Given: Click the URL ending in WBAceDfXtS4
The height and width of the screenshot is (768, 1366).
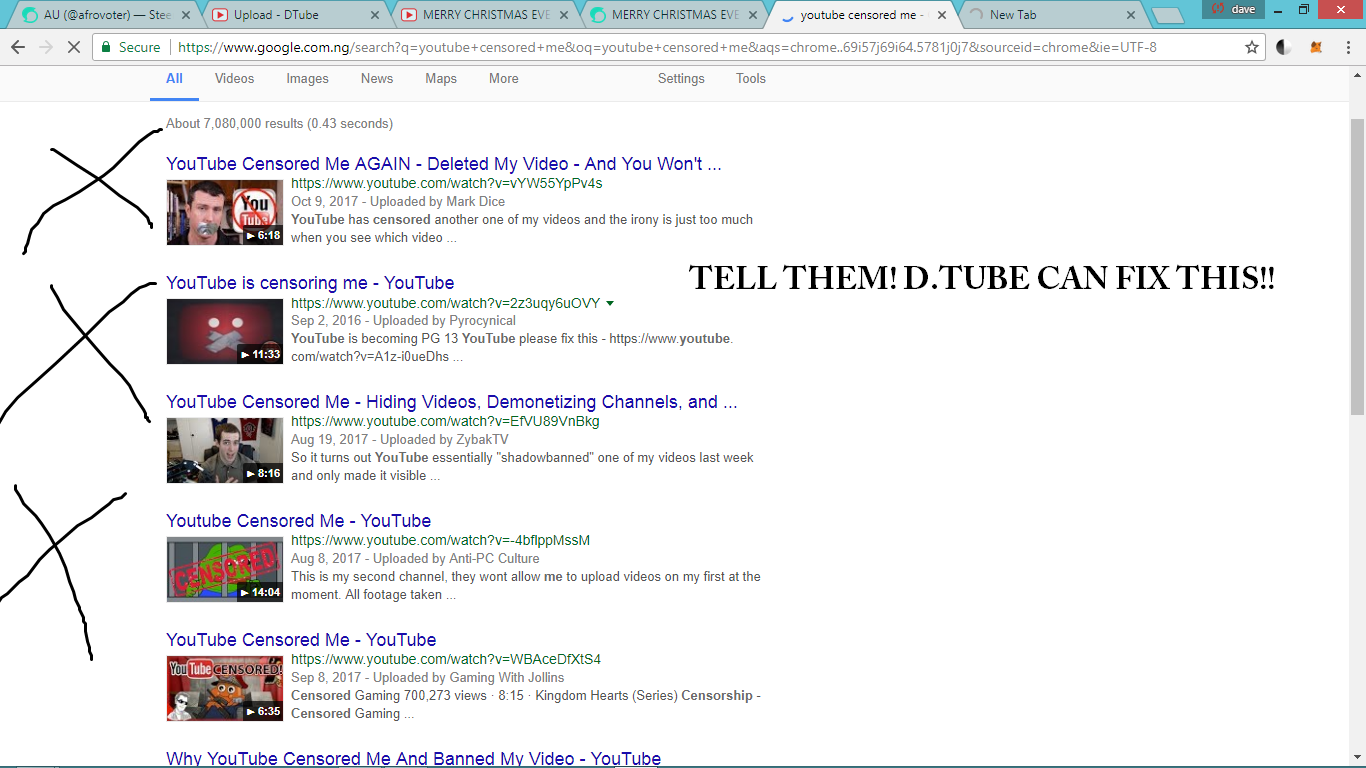Looking at the screenshot, I should coord(446,660).
